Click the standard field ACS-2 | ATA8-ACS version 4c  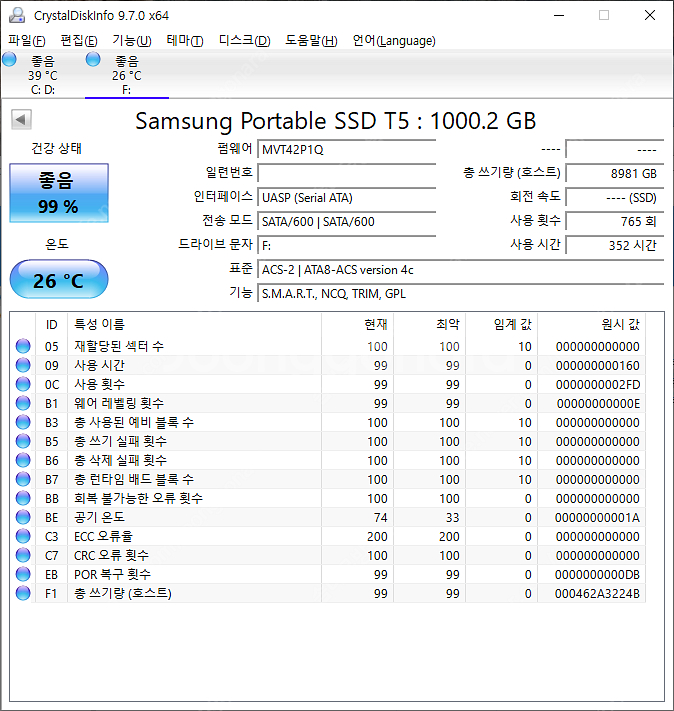(x=461, y=270)
